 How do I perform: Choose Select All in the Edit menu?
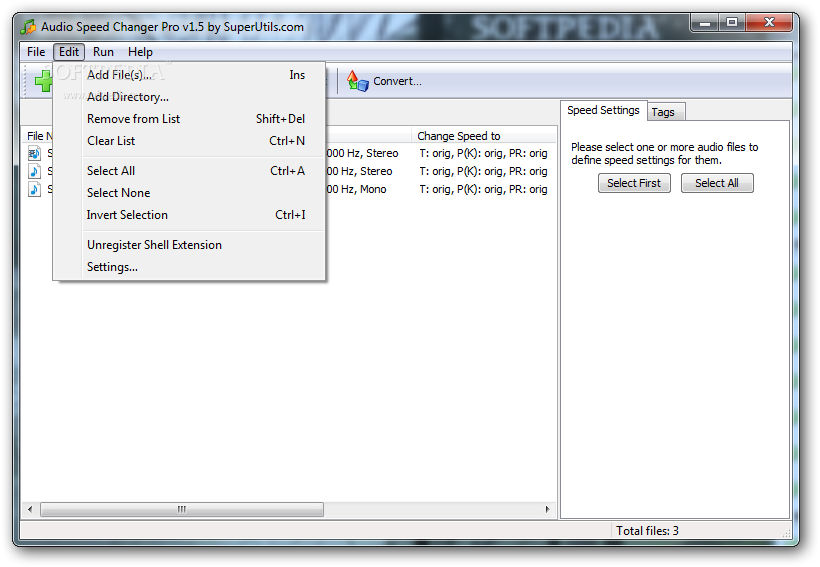(189, 171)
